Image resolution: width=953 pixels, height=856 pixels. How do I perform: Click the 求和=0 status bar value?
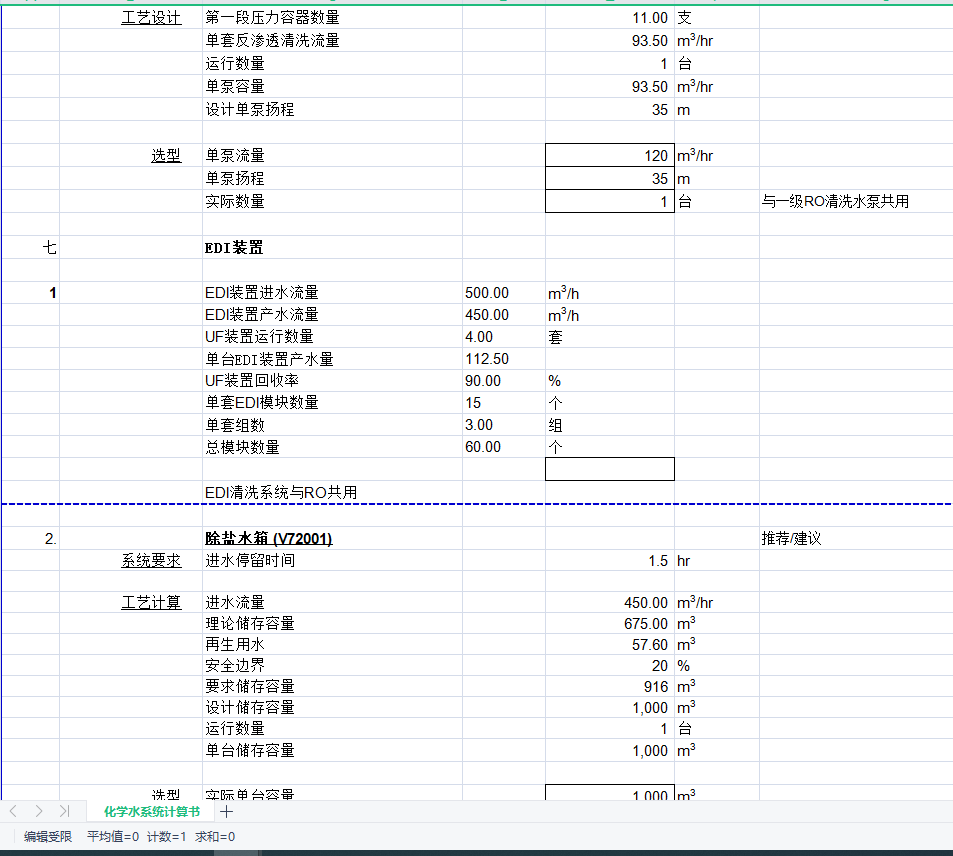pyautogui.click(x=215, y=837)
